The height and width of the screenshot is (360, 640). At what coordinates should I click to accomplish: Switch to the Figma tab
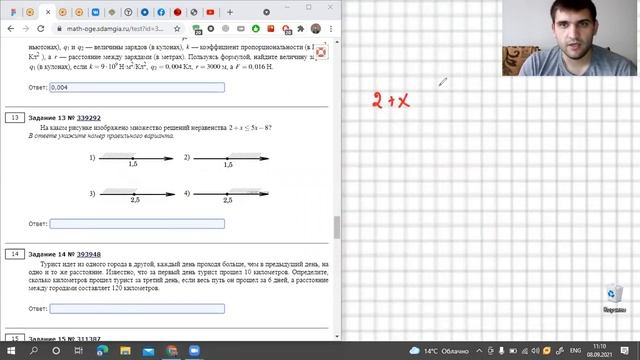coord(13,12)
